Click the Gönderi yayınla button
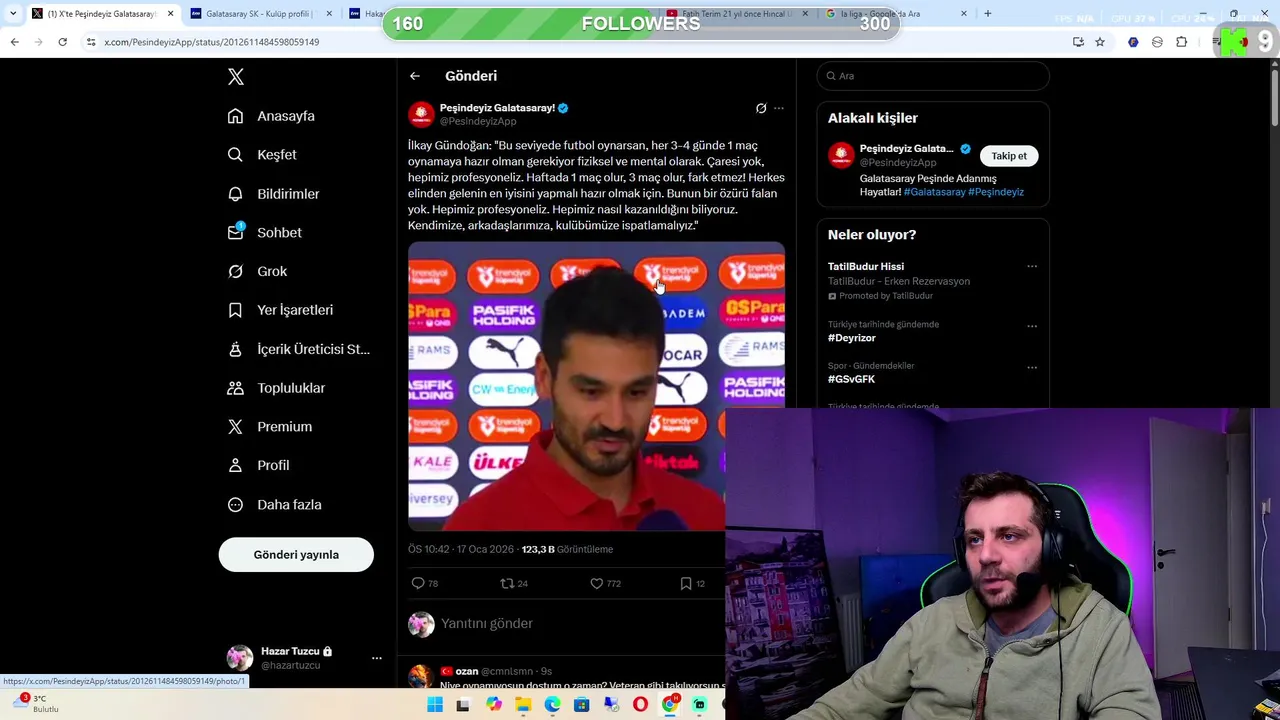The height and width of the screenshot is (720, 1280). point(296,555)
